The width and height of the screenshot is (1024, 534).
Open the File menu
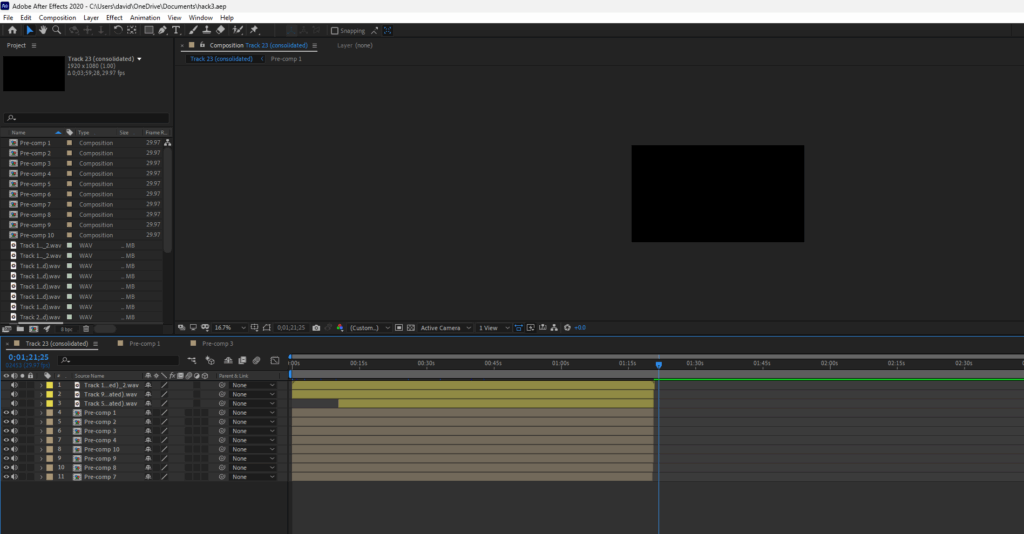coord(8,18)
